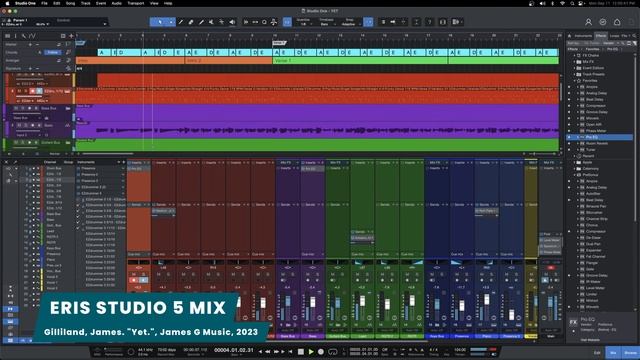Click the Verse 1 marker on the timeline

tap(279, 43)
